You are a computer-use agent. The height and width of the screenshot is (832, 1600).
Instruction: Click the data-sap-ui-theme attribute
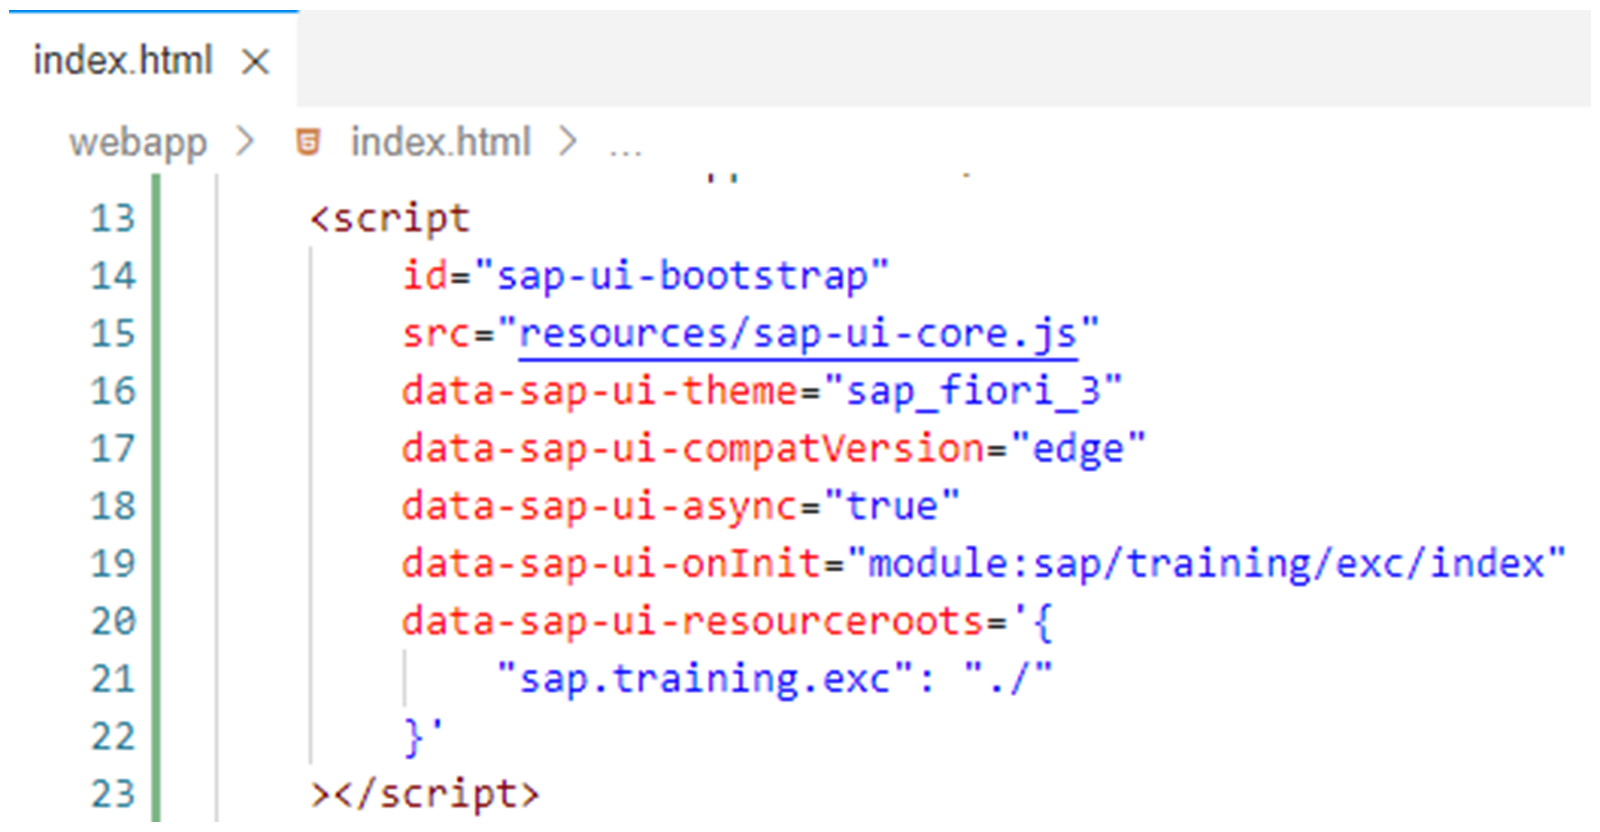click(600, 391)
